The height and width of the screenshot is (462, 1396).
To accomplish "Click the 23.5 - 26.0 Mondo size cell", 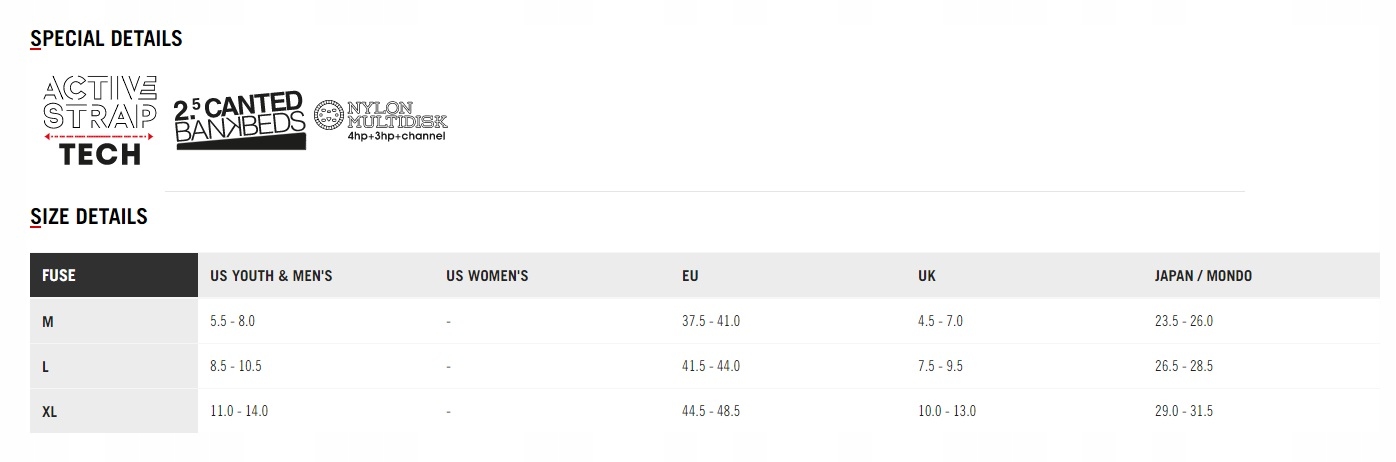I will (x=1183, y=322).
